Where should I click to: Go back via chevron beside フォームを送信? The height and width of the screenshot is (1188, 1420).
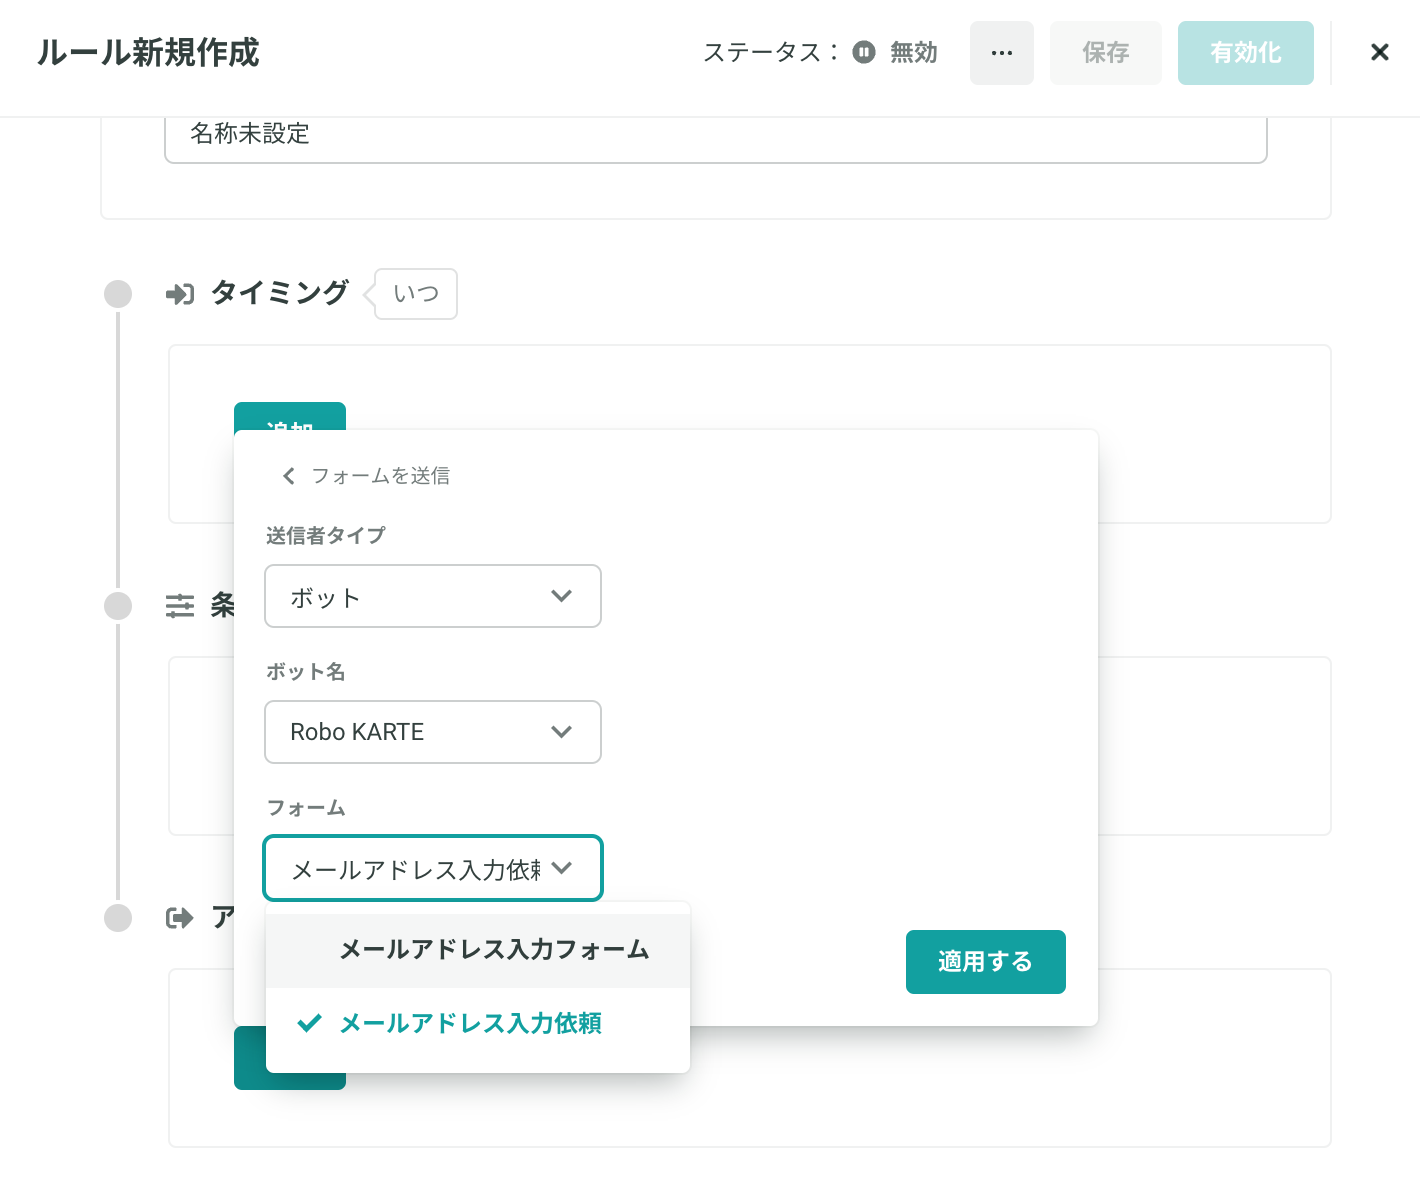[x=289, y=476]
